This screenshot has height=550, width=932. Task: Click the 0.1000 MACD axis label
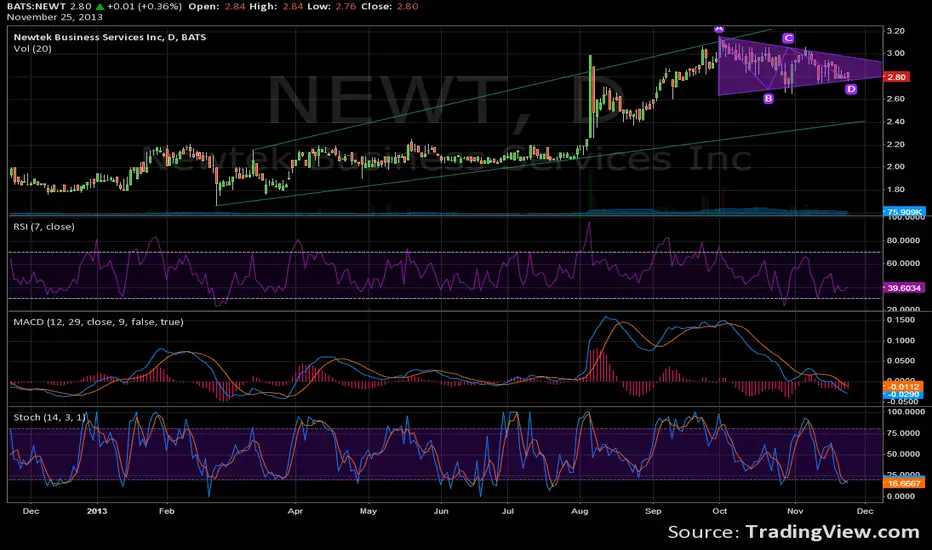(900, 341)
